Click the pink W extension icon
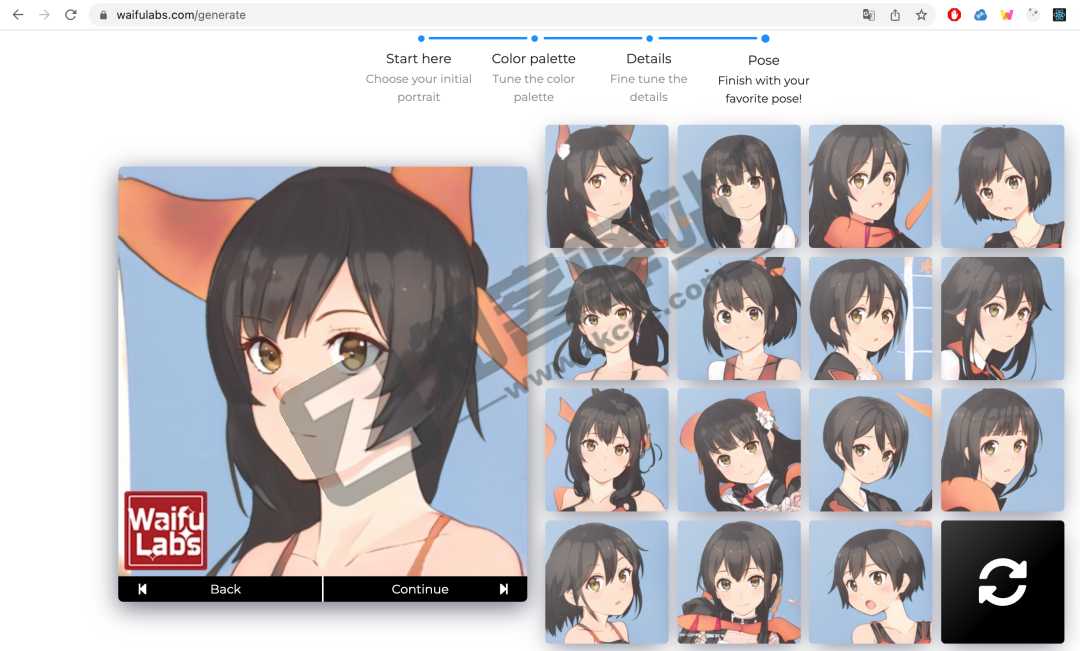The width and height of the screenshot is (1080, 651). tap(1007, 14)
